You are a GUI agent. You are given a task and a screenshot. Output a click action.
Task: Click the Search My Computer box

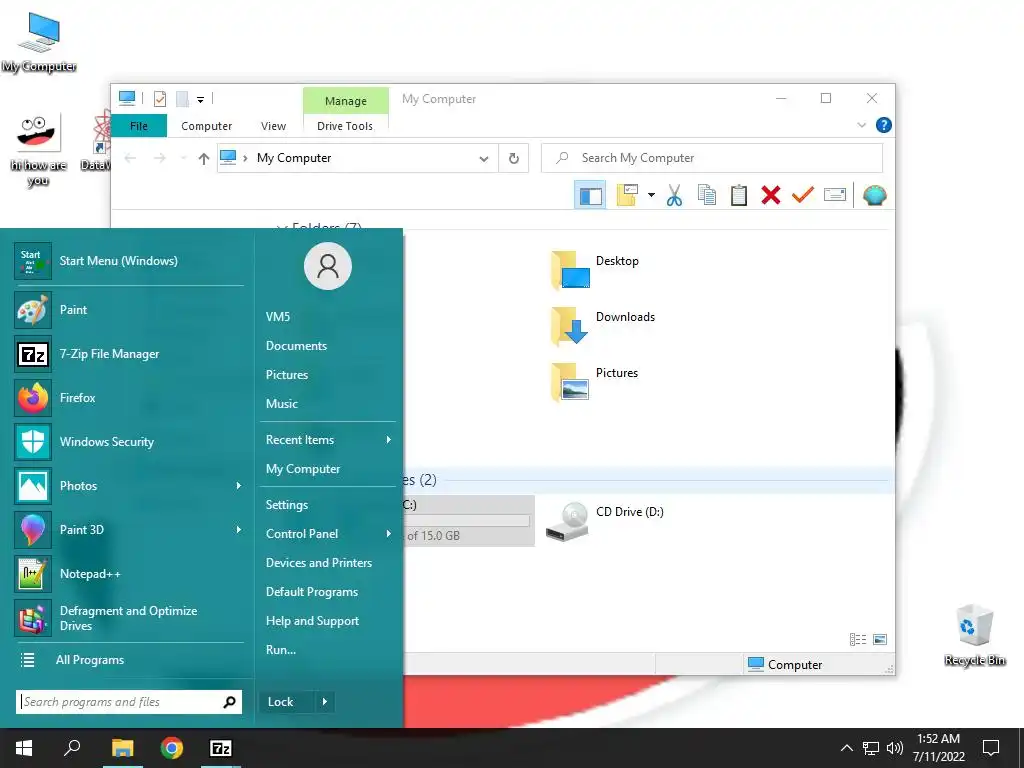click(712, 158)
